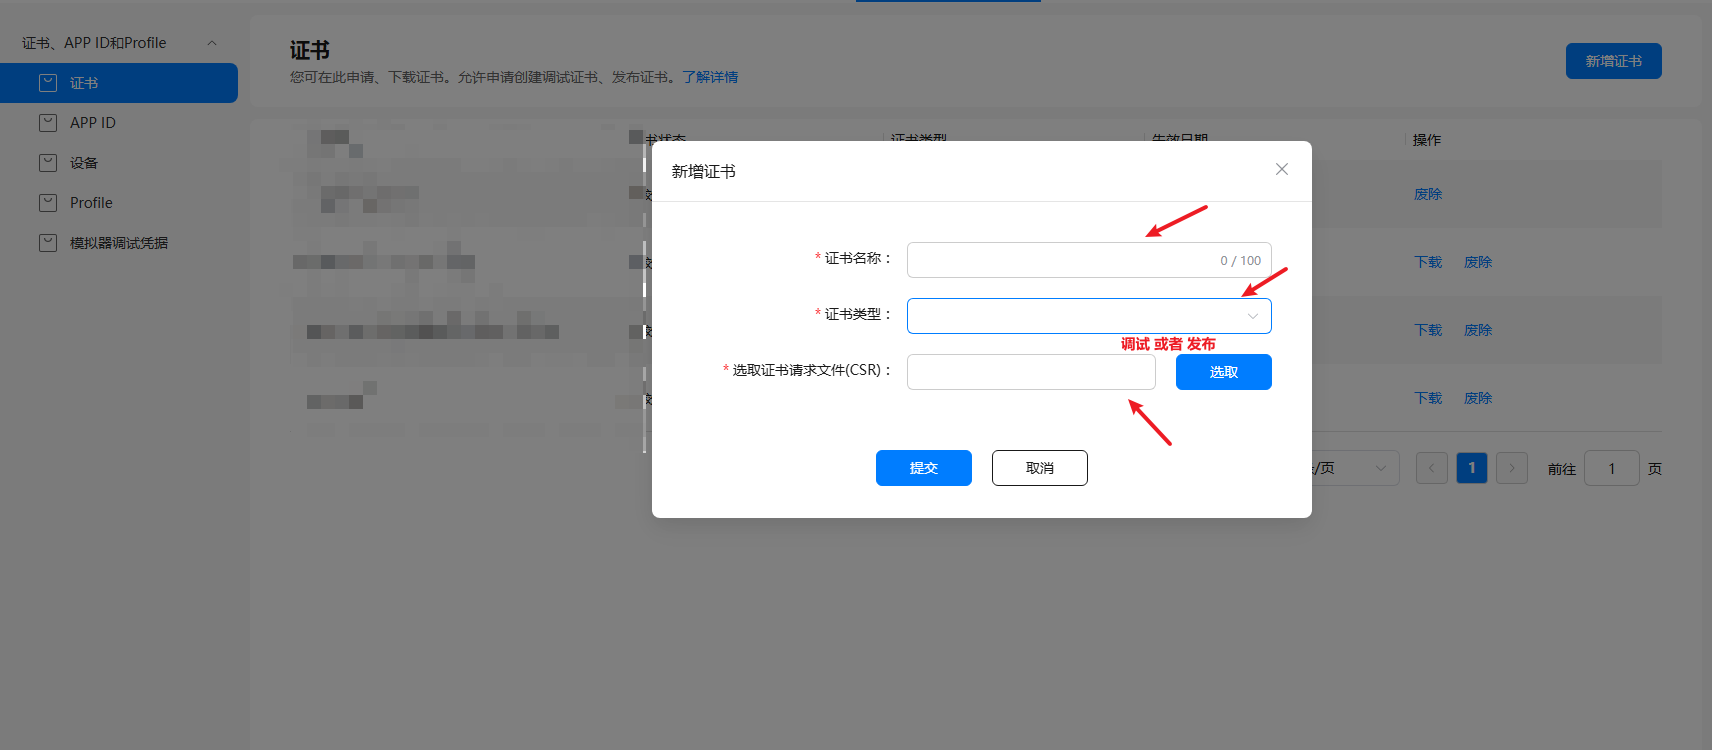
Task: Click the Profile sidebar icon
Action: coord(48,203)
